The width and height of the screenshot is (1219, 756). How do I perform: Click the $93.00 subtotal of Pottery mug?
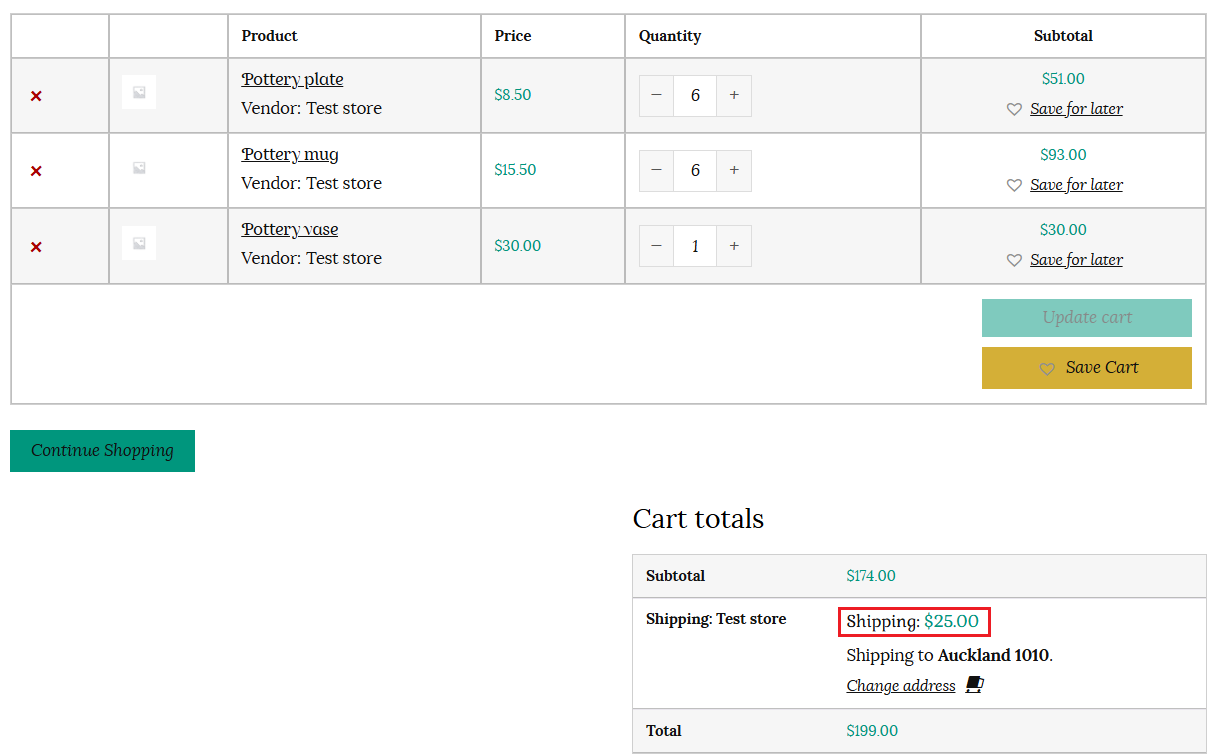(1063, 155)
